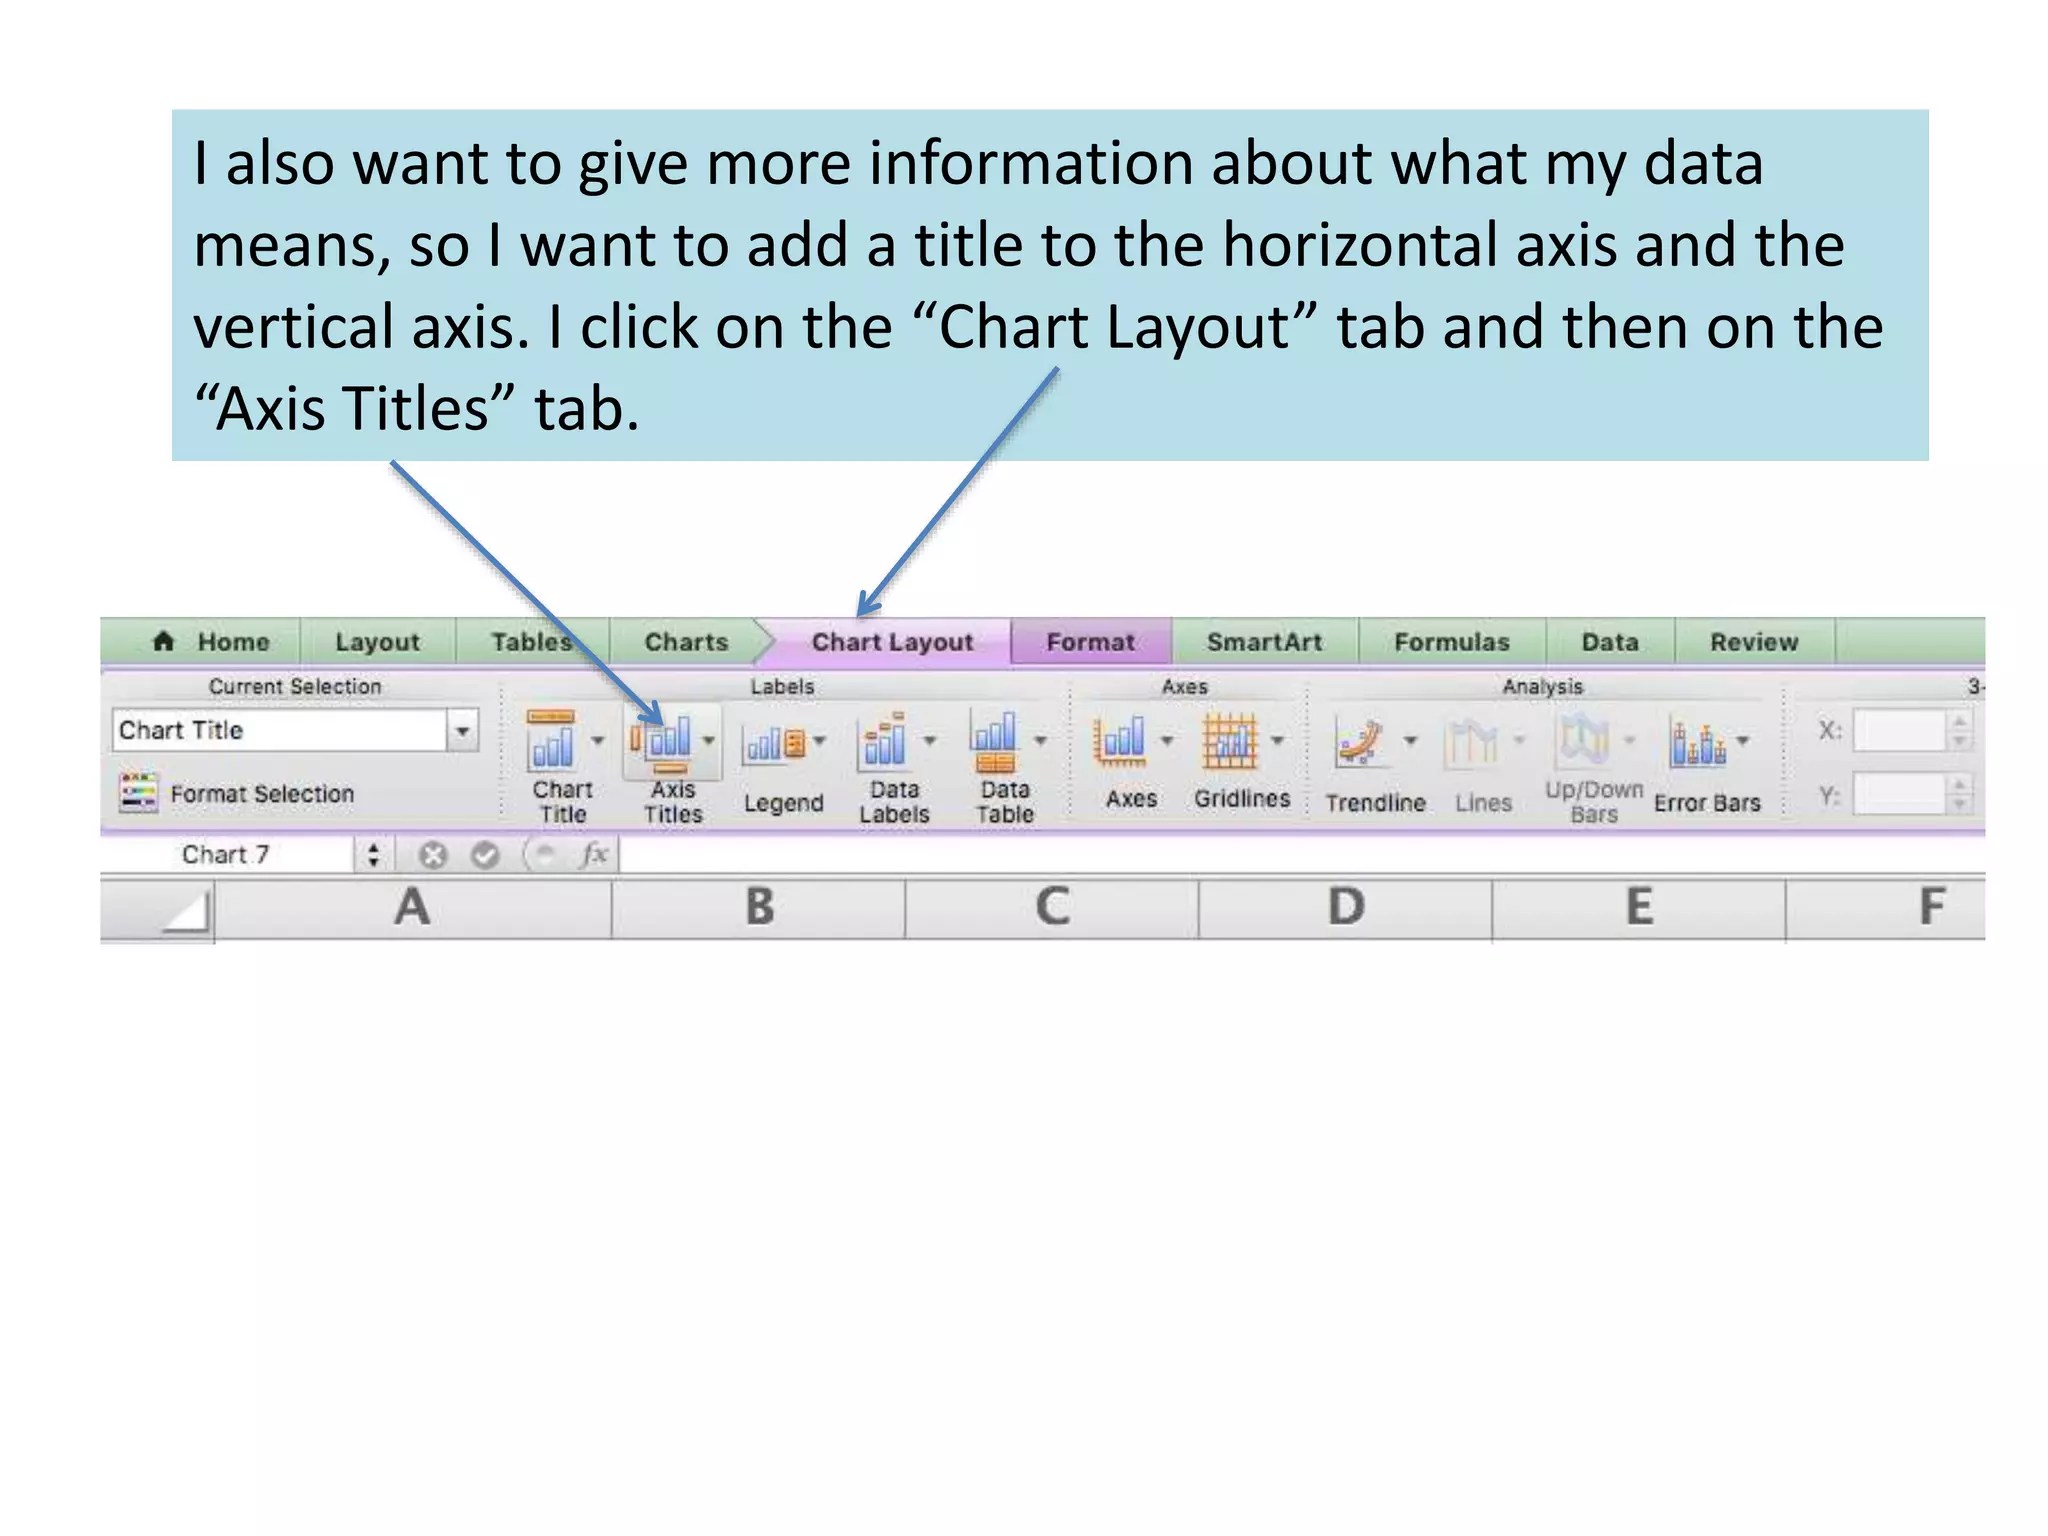The height and width of the screenshot is (1536, 2048).
Task: Click the Gridlines icon
Action: [x=1230, y=742]
